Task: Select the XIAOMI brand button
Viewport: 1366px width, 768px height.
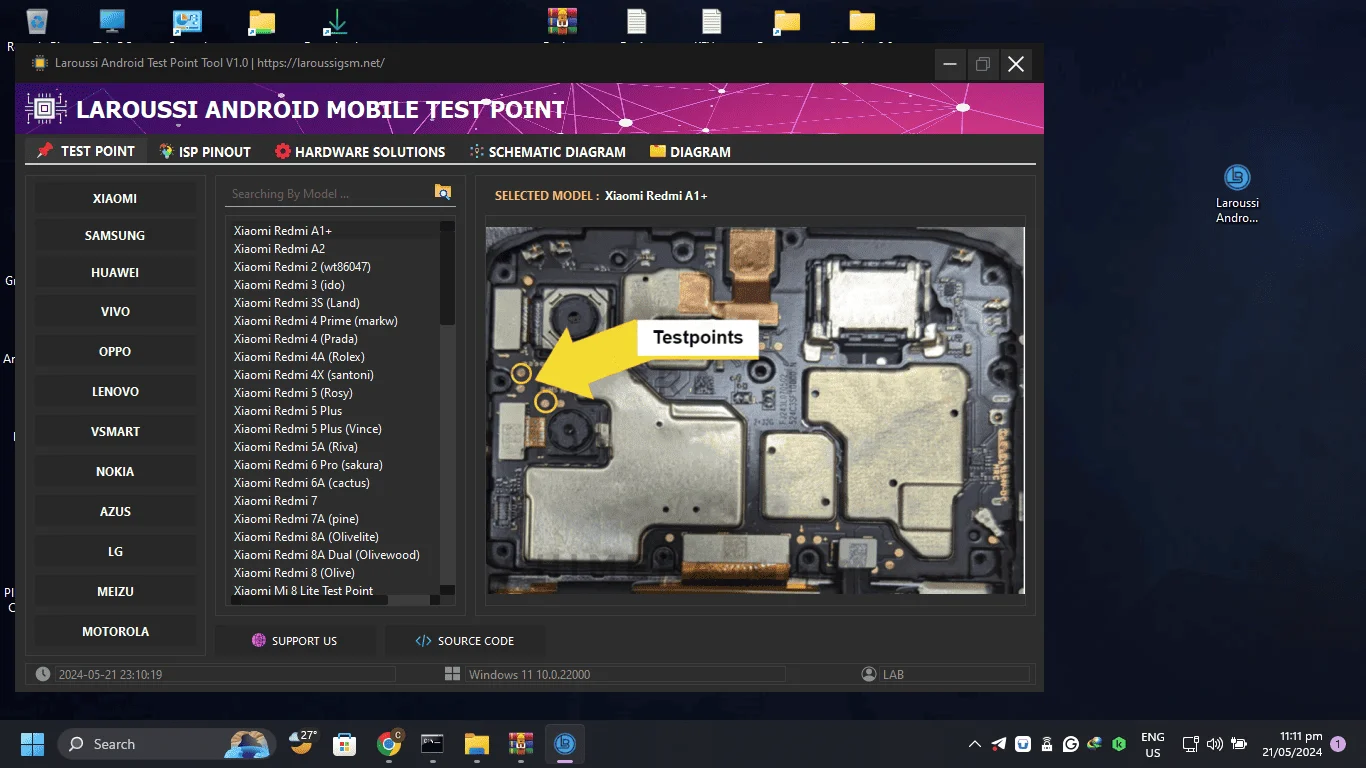Action: (115, 198)
